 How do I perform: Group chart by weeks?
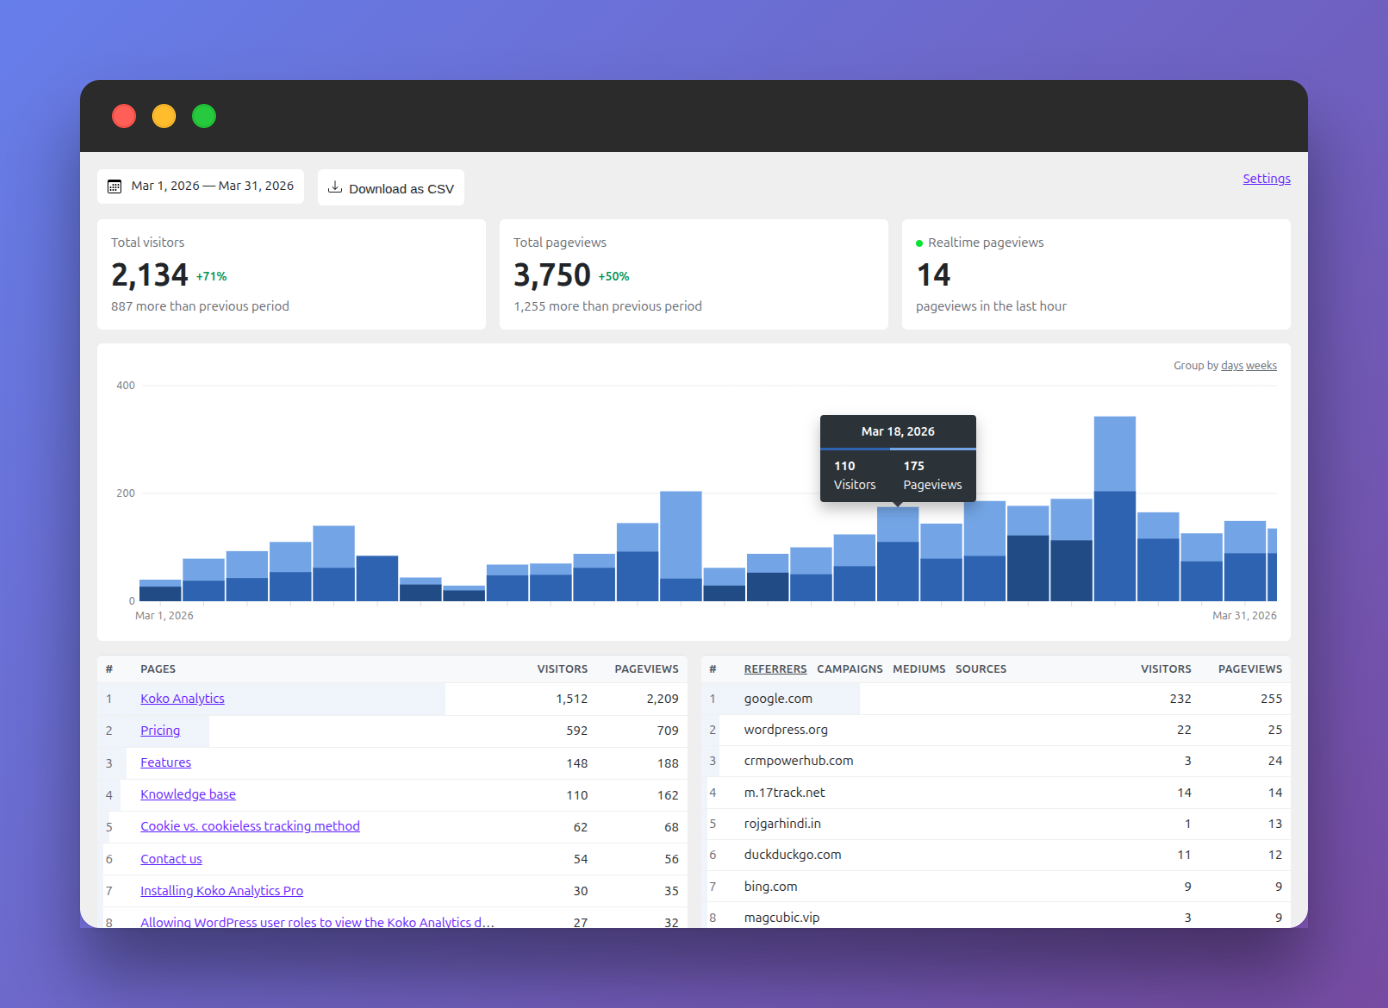coord(1261,366)
